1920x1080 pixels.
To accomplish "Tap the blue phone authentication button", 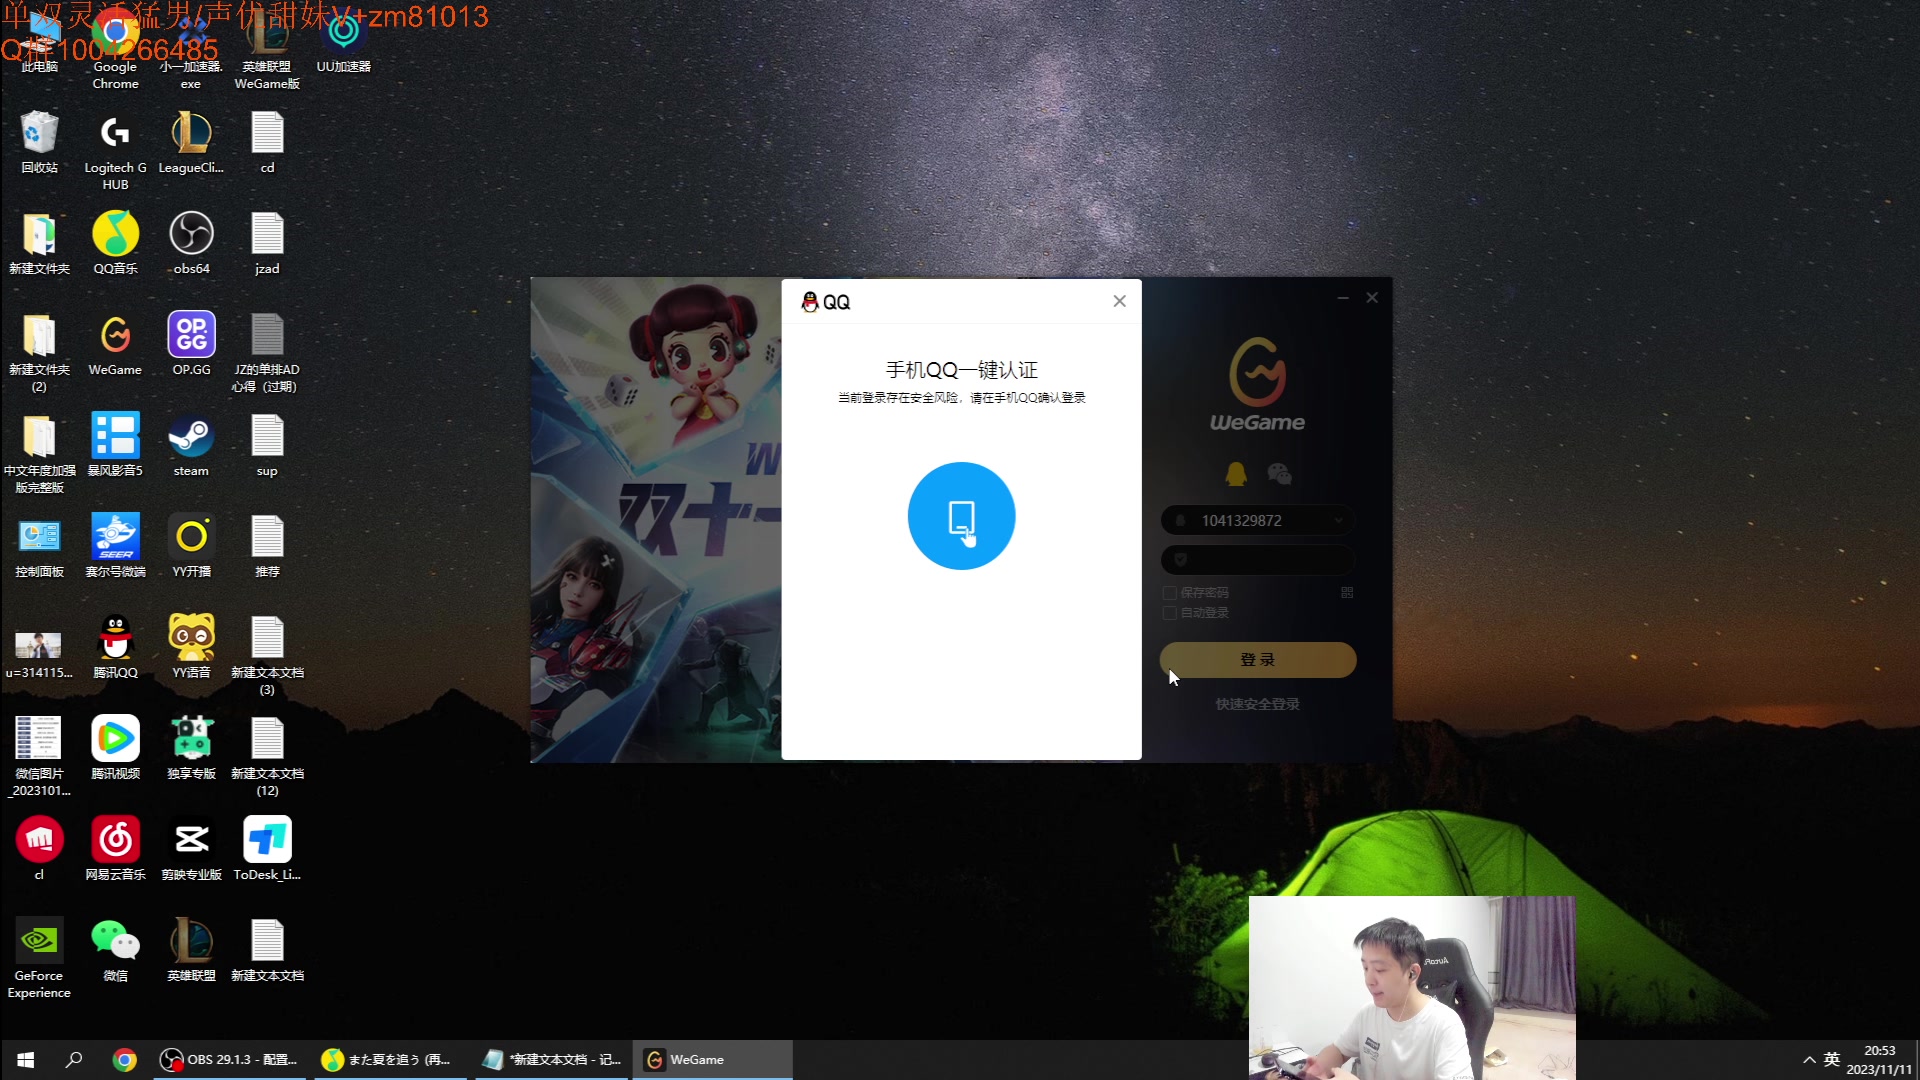I will click(961, 516).
